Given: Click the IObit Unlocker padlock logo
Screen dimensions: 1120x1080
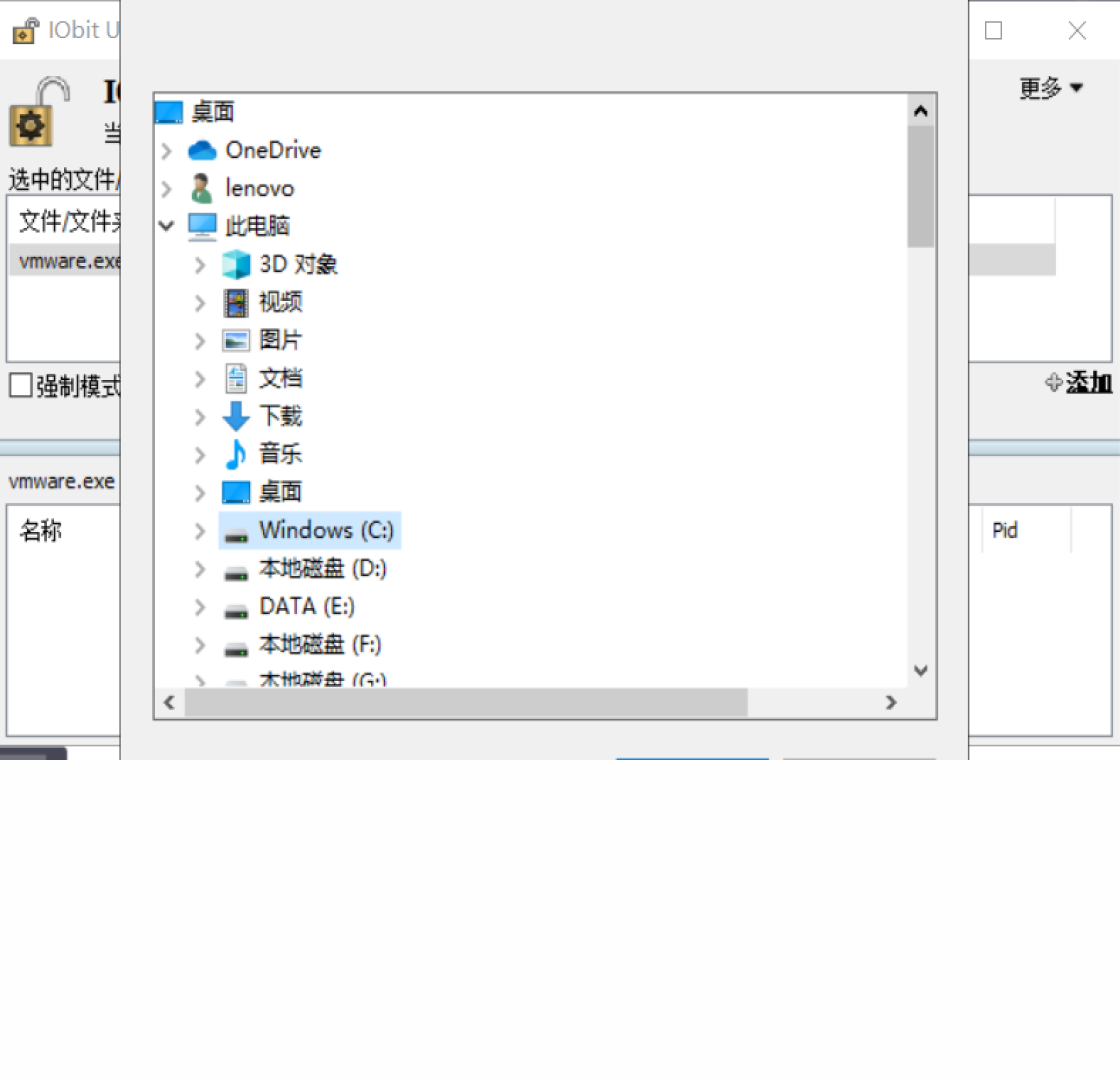Looking at the screenshot, I should click(39, 111).
